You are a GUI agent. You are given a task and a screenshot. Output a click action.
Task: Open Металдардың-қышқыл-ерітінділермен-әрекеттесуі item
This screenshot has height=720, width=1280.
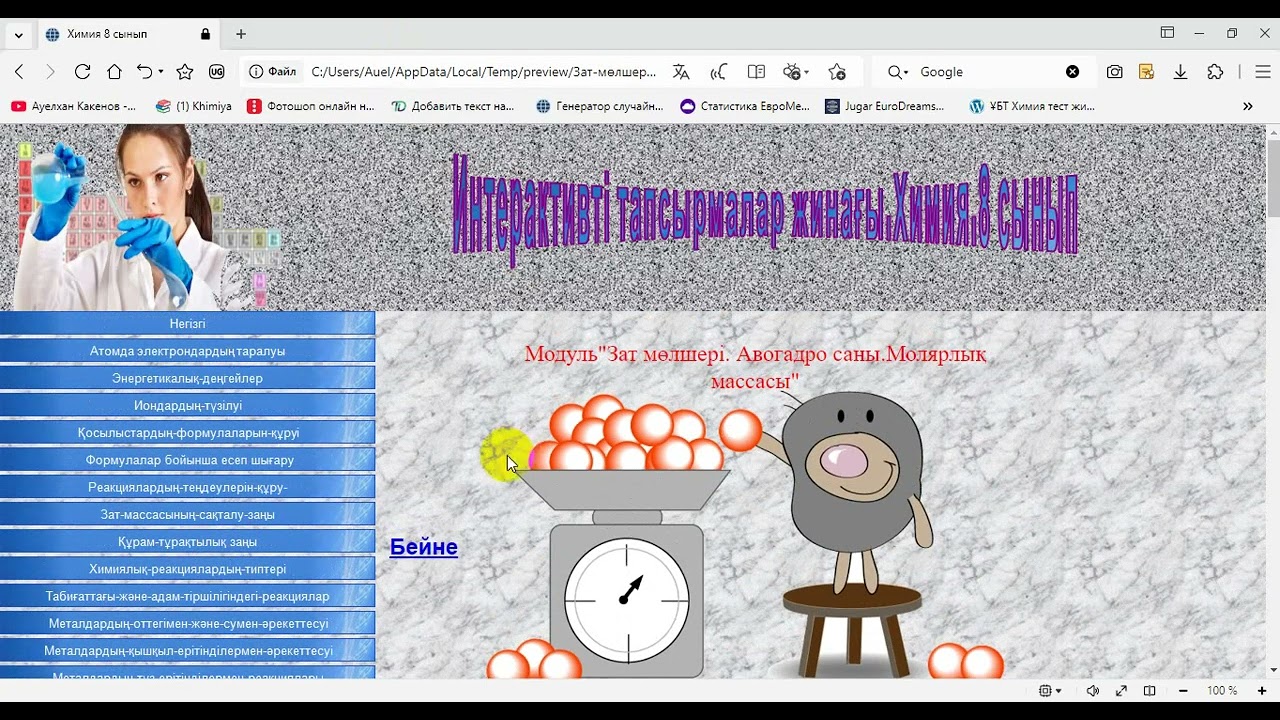tap(187, 650)
